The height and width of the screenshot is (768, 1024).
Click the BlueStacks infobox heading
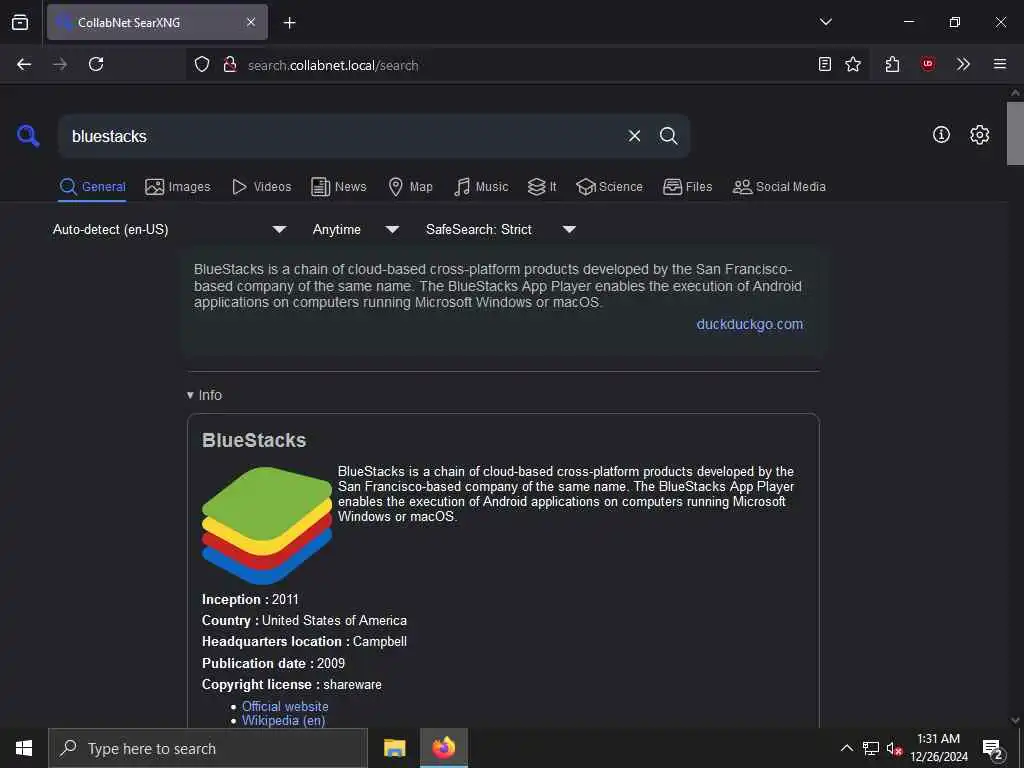click(254, 440)
